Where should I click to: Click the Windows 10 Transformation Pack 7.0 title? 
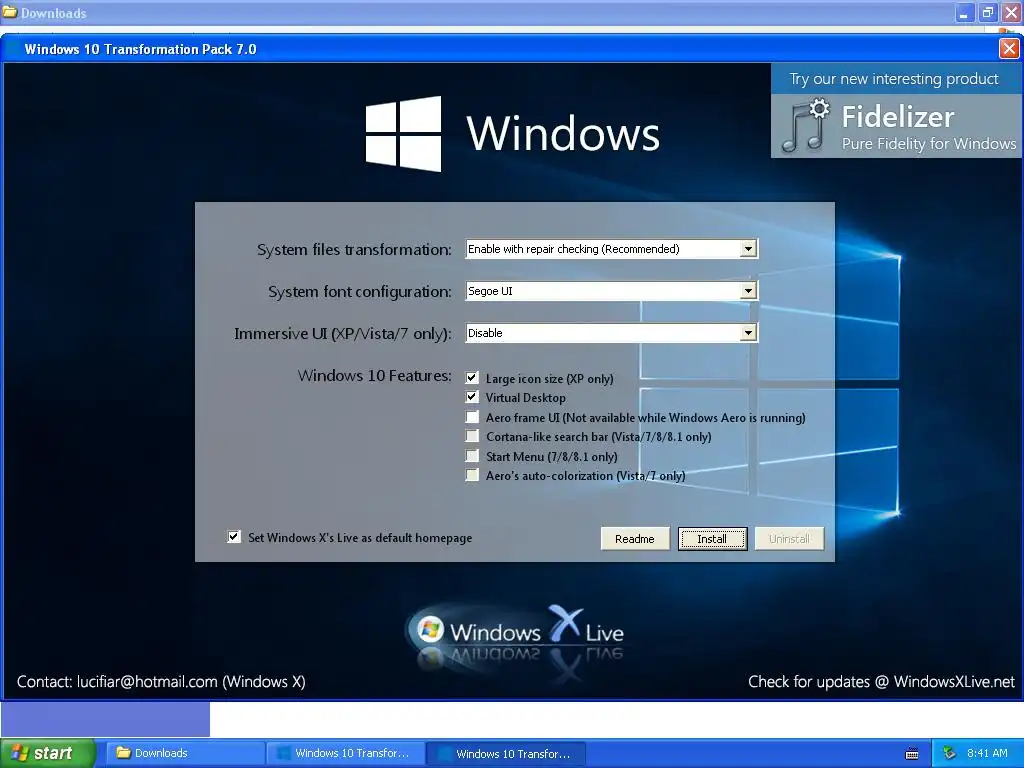coord(140,49)
